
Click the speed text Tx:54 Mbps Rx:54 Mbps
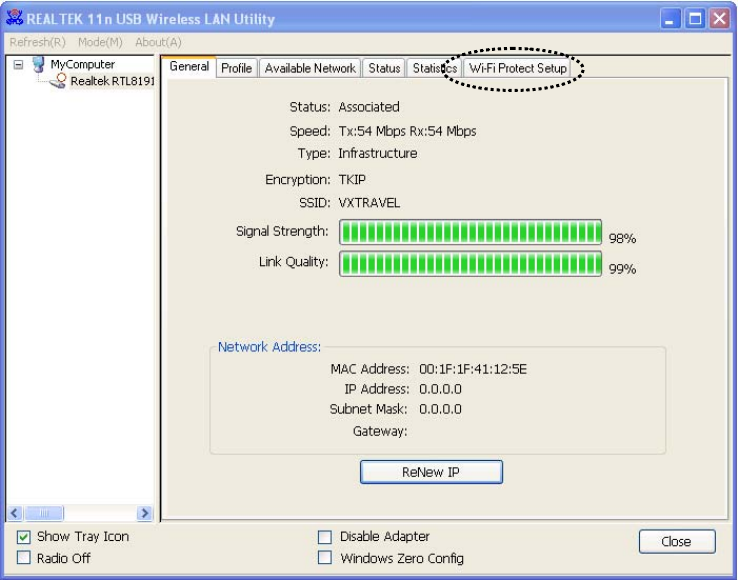pos(407,131)
